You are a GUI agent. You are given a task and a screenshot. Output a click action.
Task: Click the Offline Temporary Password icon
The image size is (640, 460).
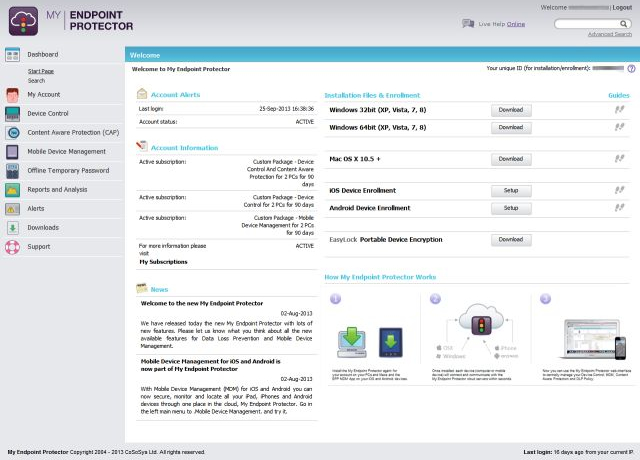click(12, 171)
